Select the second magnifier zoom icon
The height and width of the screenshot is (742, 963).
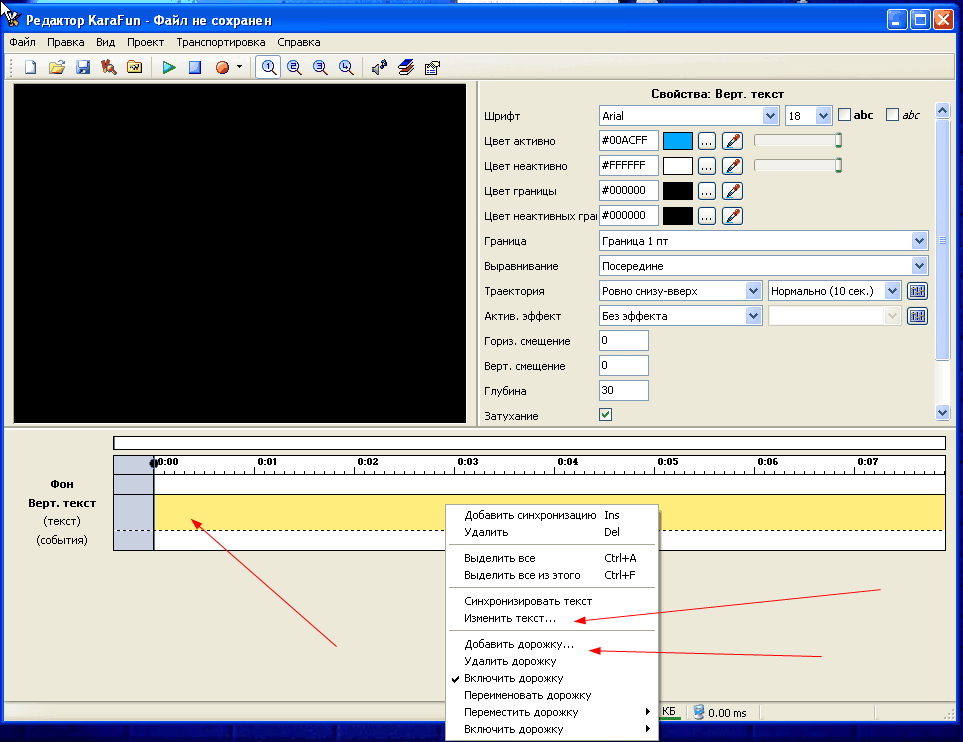294,68
